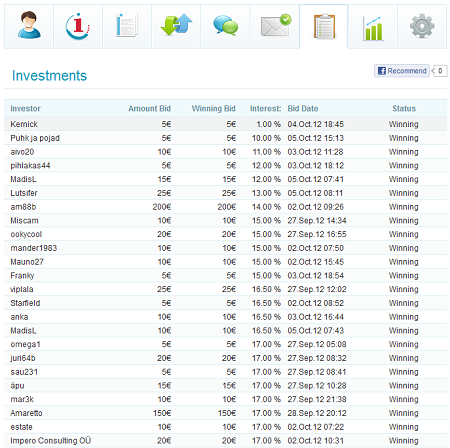Select the green and blue transfer arrows icon
Screen dimensions: 450x448
176,26
